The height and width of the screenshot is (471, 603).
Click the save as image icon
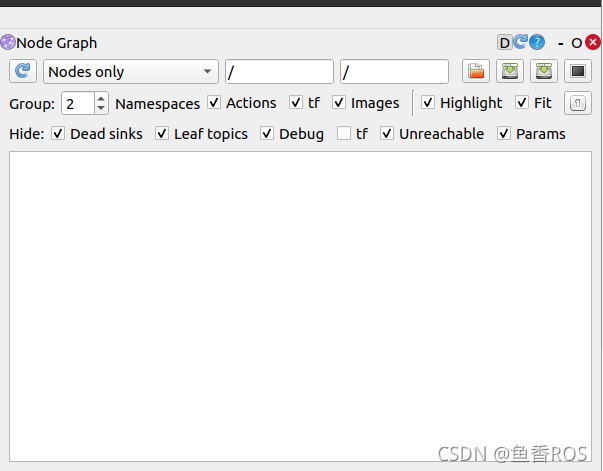coord(577,72)
